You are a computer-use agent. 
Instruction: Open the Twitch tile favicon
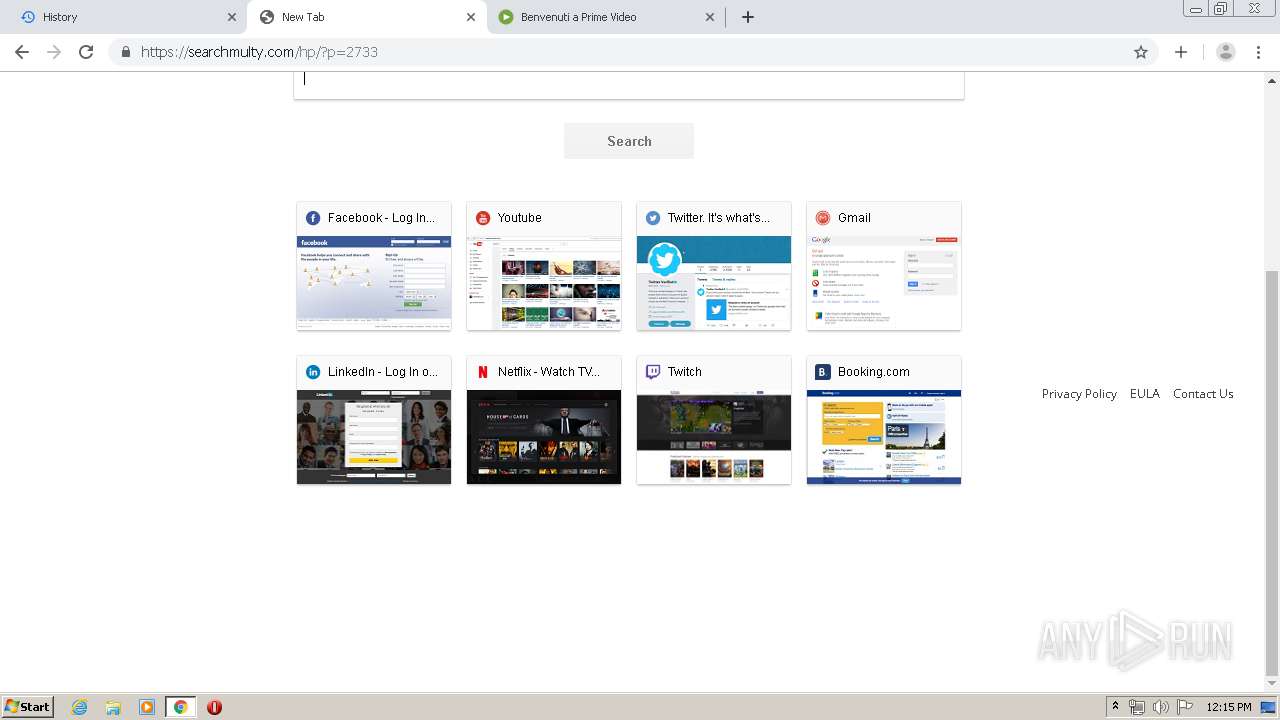[653, 372]
